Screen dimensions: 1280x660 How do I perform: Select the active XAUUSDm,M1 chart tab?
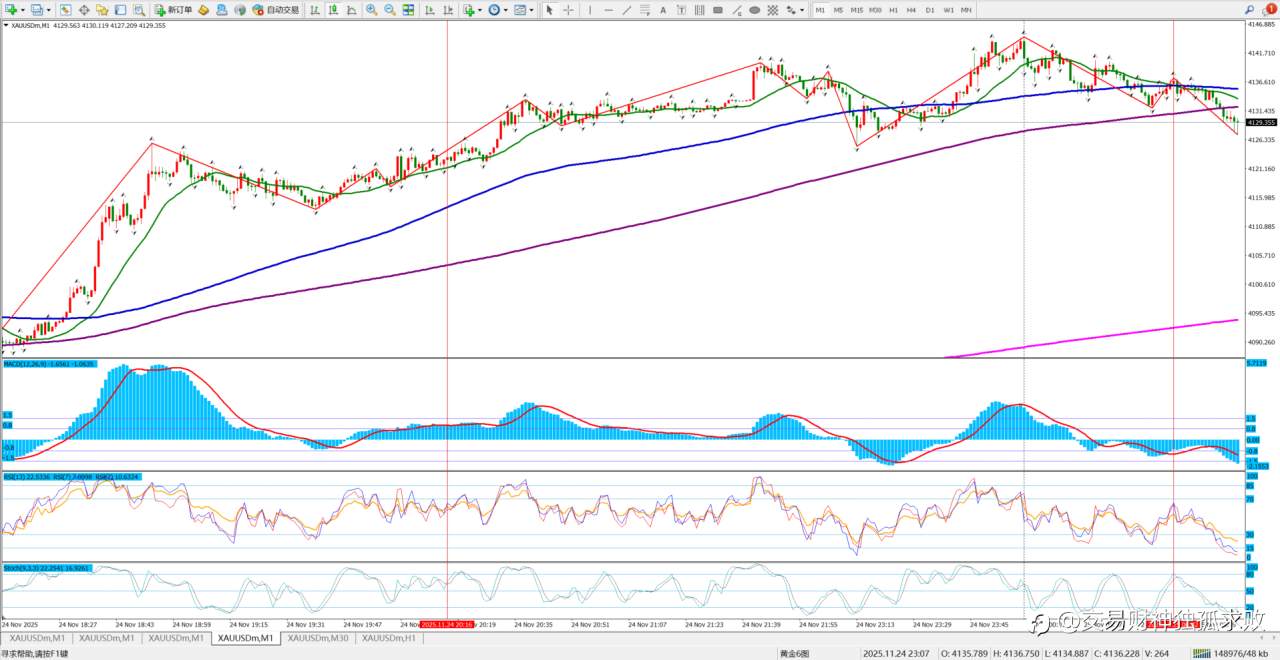[246, 637]
